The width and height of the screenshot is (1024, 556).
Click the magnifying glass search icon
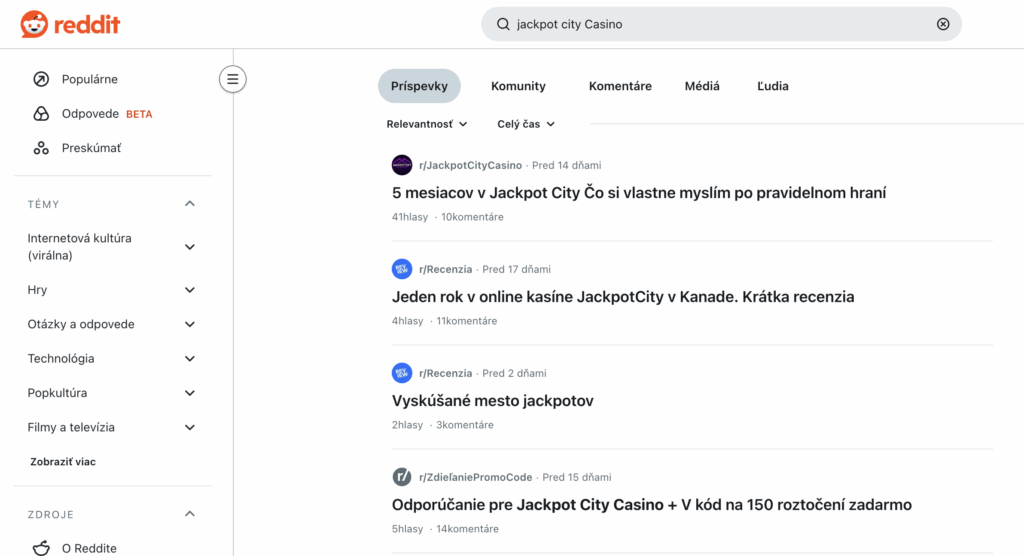click(503, 24)
